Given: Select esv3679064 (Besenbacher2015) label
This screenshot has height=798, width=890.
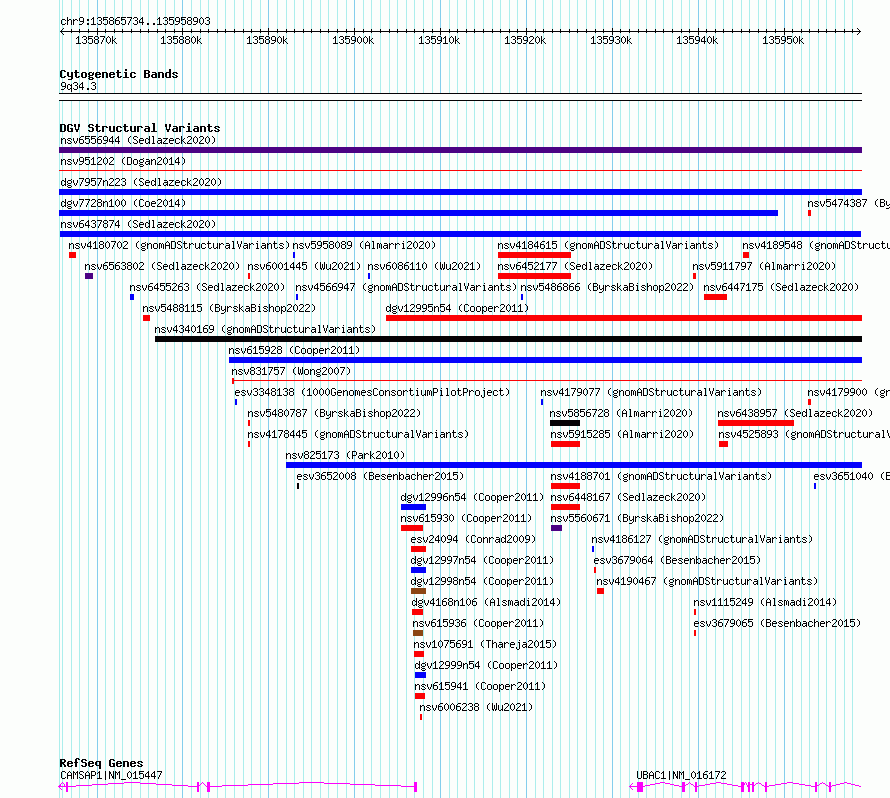Looking at the screenshot, I should pos(677,560).
